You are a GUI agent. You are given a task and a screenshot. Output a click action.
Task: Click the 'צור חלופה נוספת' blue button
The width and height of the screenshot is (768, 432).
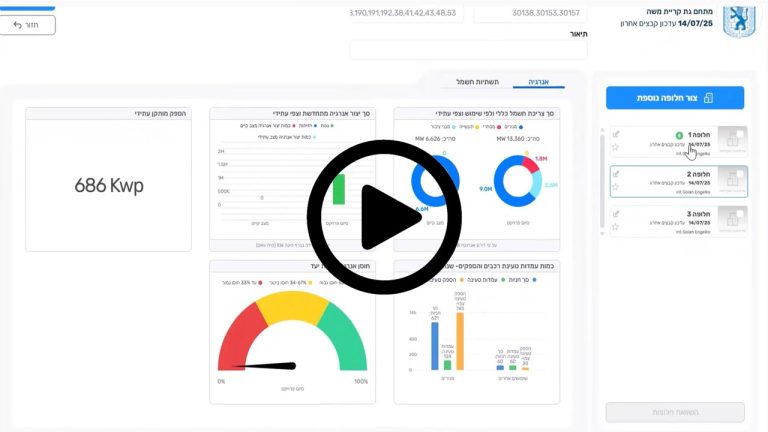[675, 98]
